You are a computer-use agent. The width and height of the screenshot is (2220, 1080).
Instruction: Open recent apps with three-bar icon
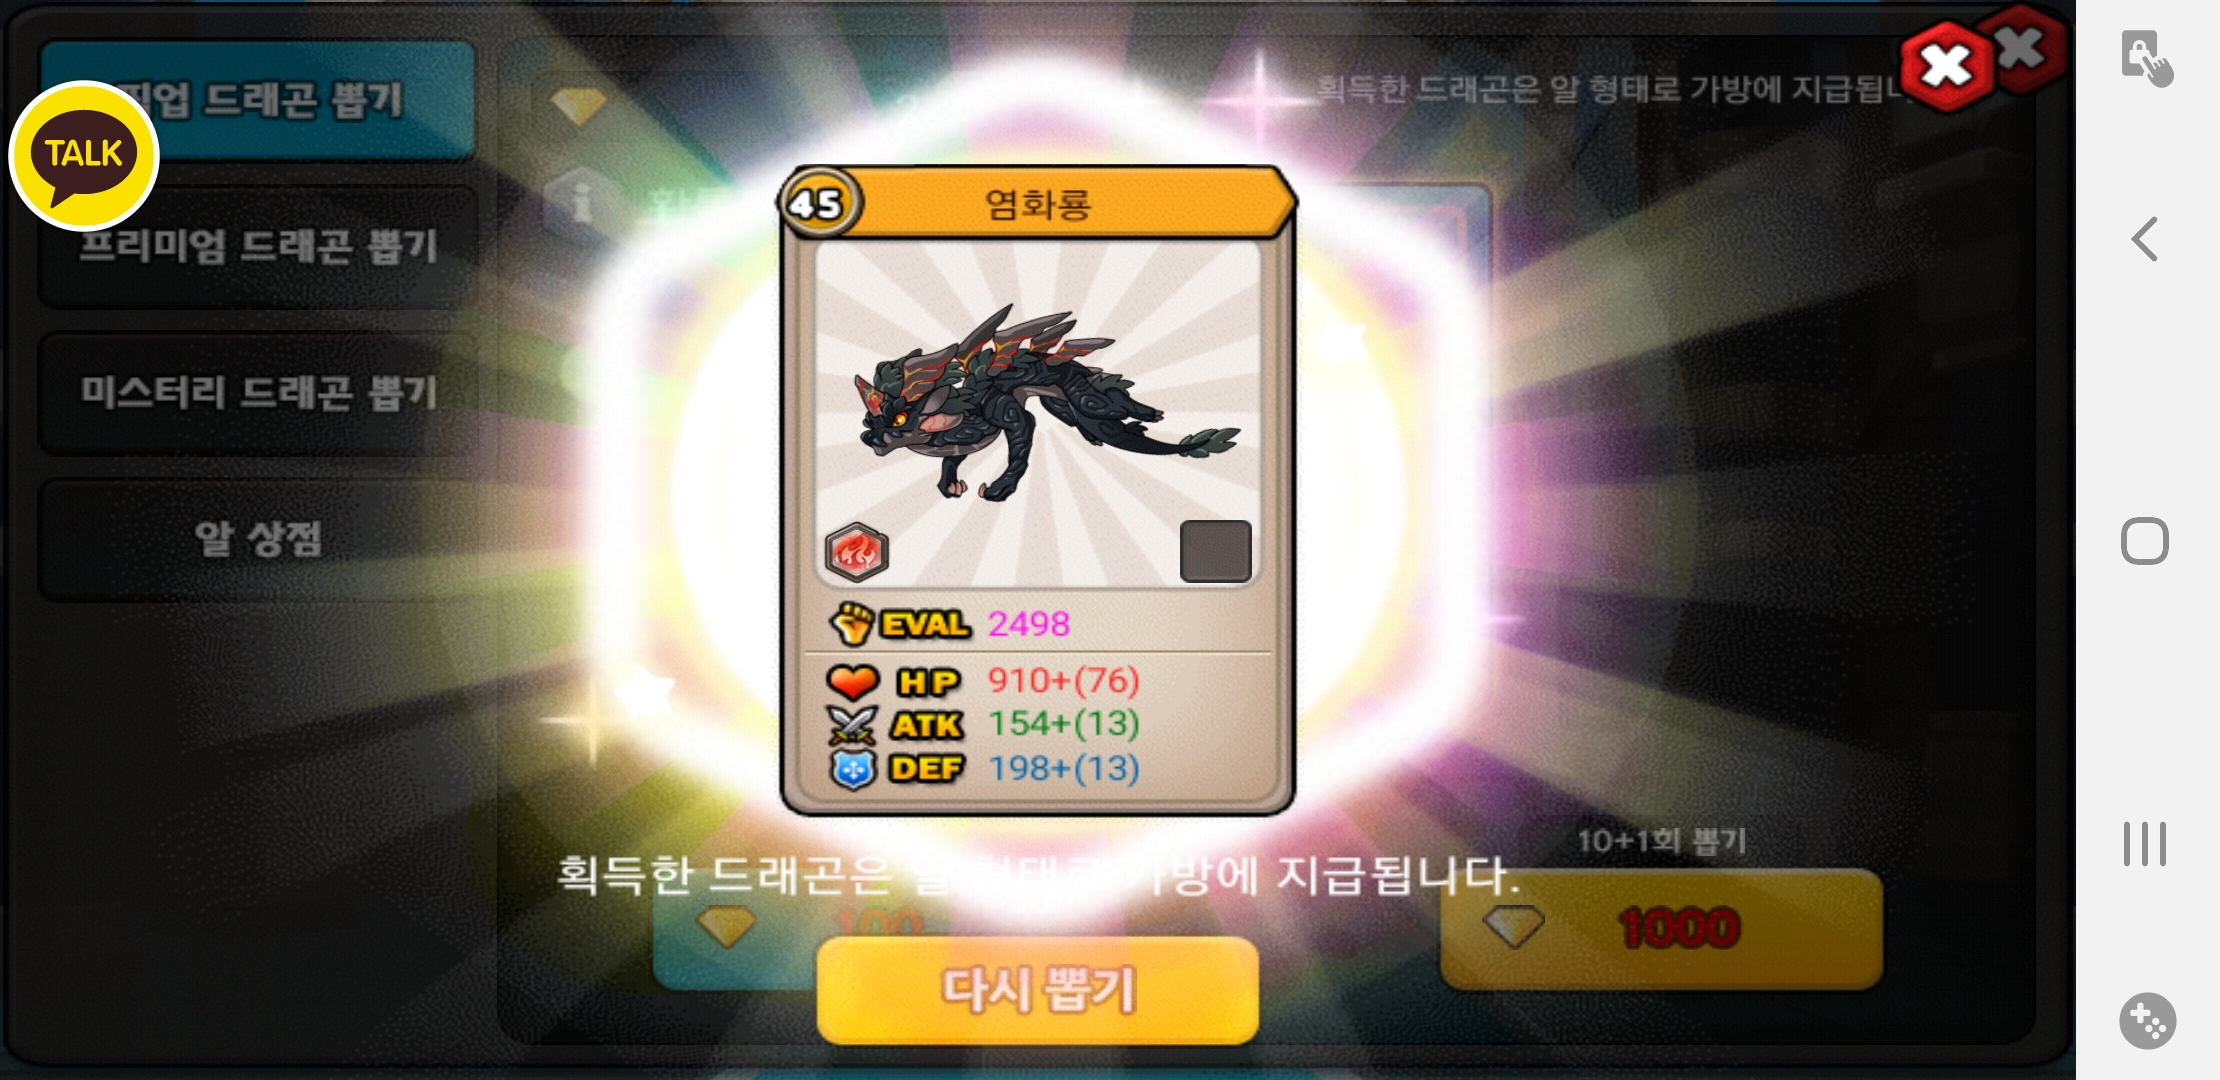pyautogui.click(x=2144, y=844)
